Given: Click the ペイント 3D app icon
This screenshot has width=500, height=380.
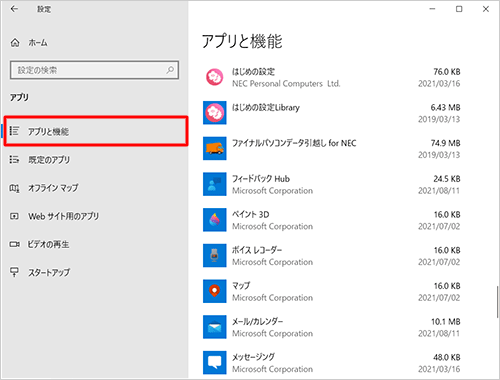Looking at the screenshot, I should point(215,220).
